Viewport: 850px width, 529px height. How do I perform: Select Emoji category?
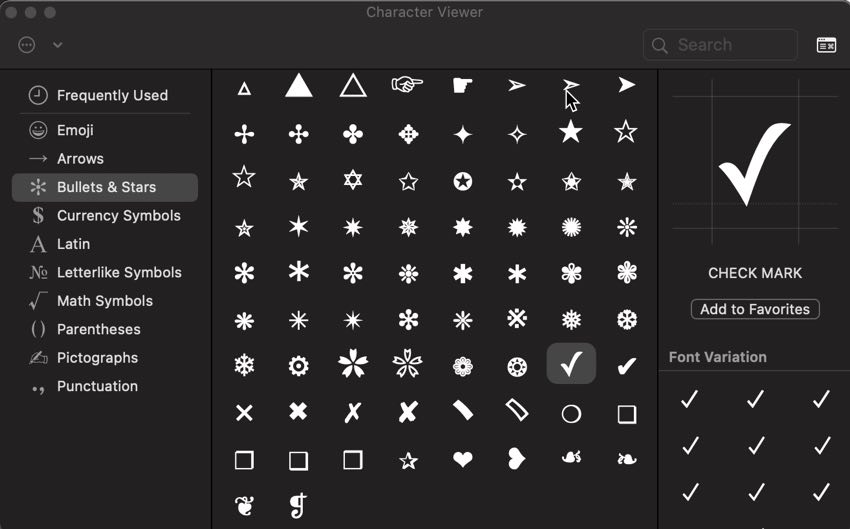click(x=105, y=130)
